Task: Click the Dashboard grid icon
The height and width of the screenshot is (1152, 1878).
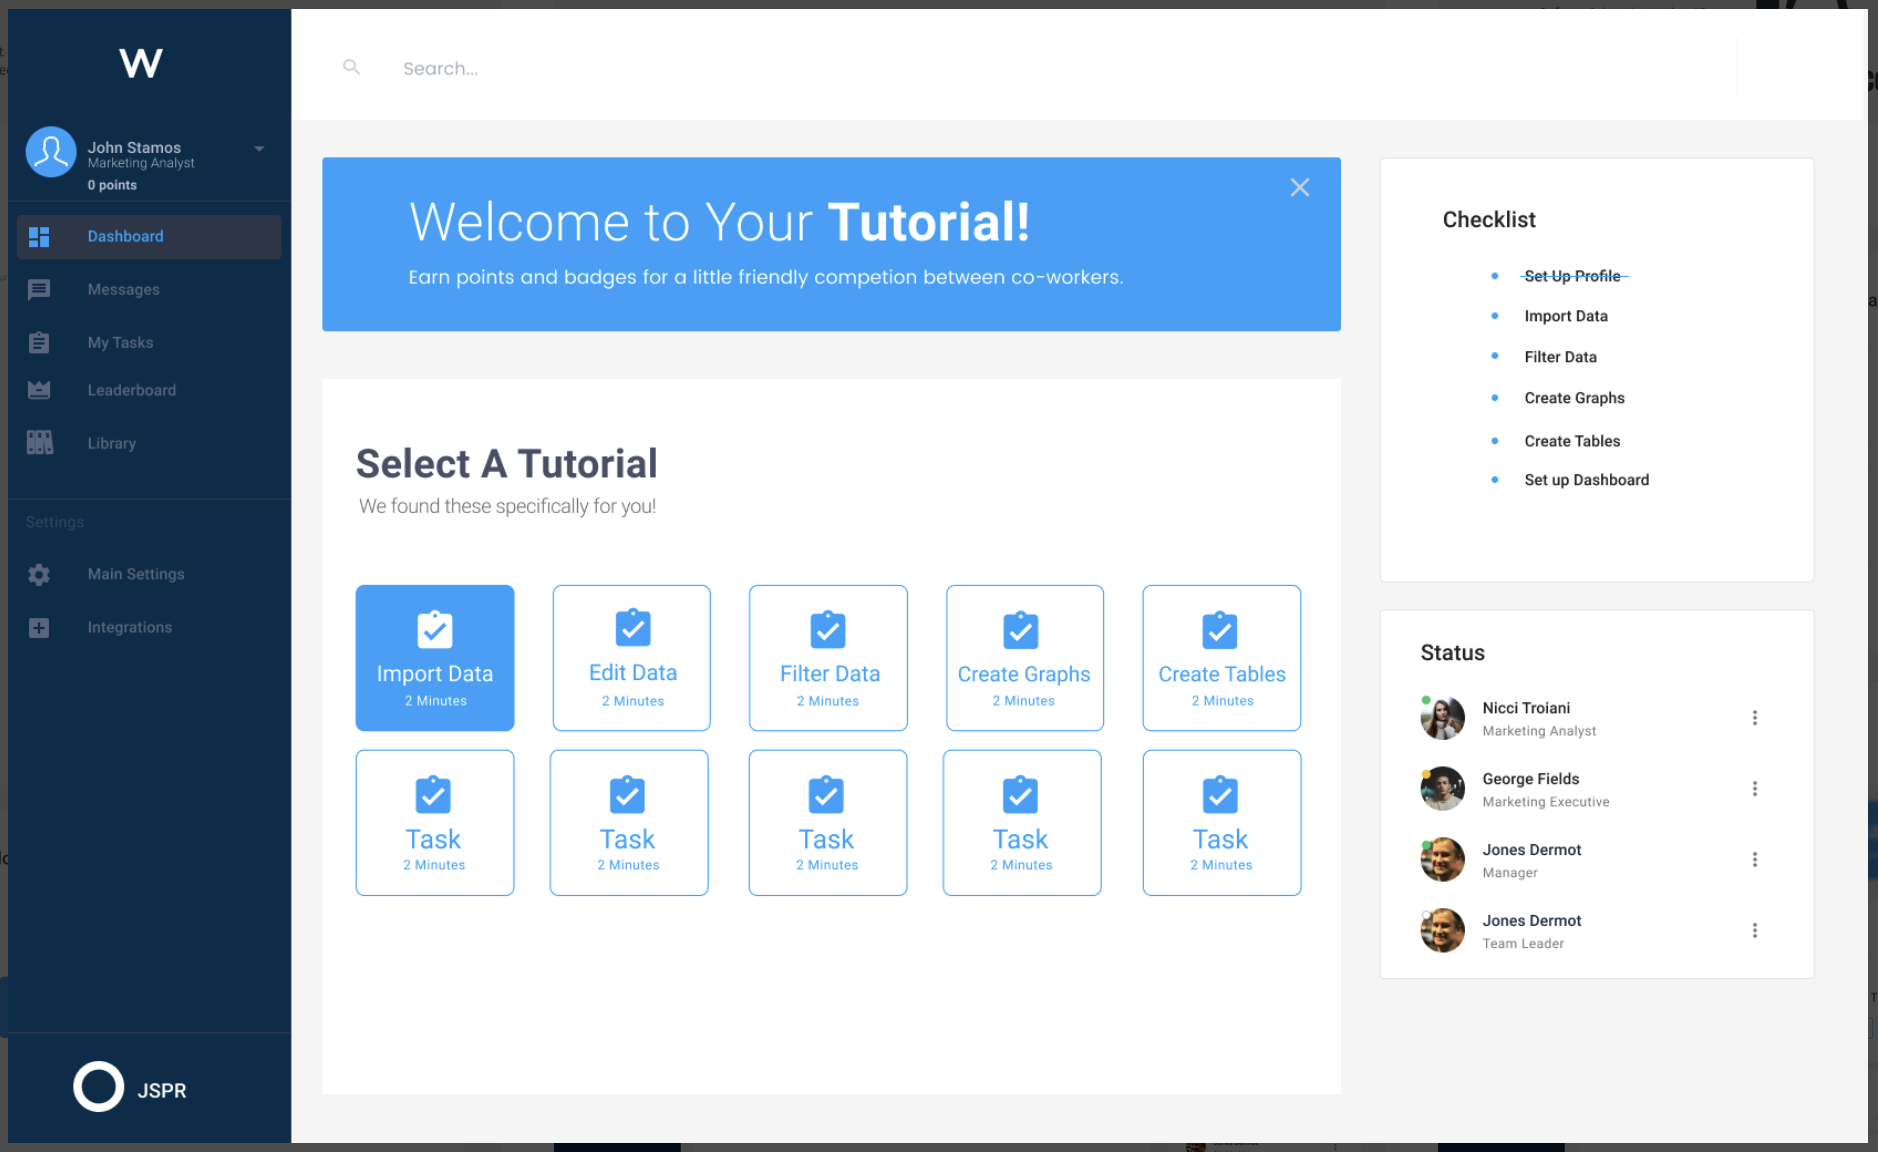Action: 39,237
